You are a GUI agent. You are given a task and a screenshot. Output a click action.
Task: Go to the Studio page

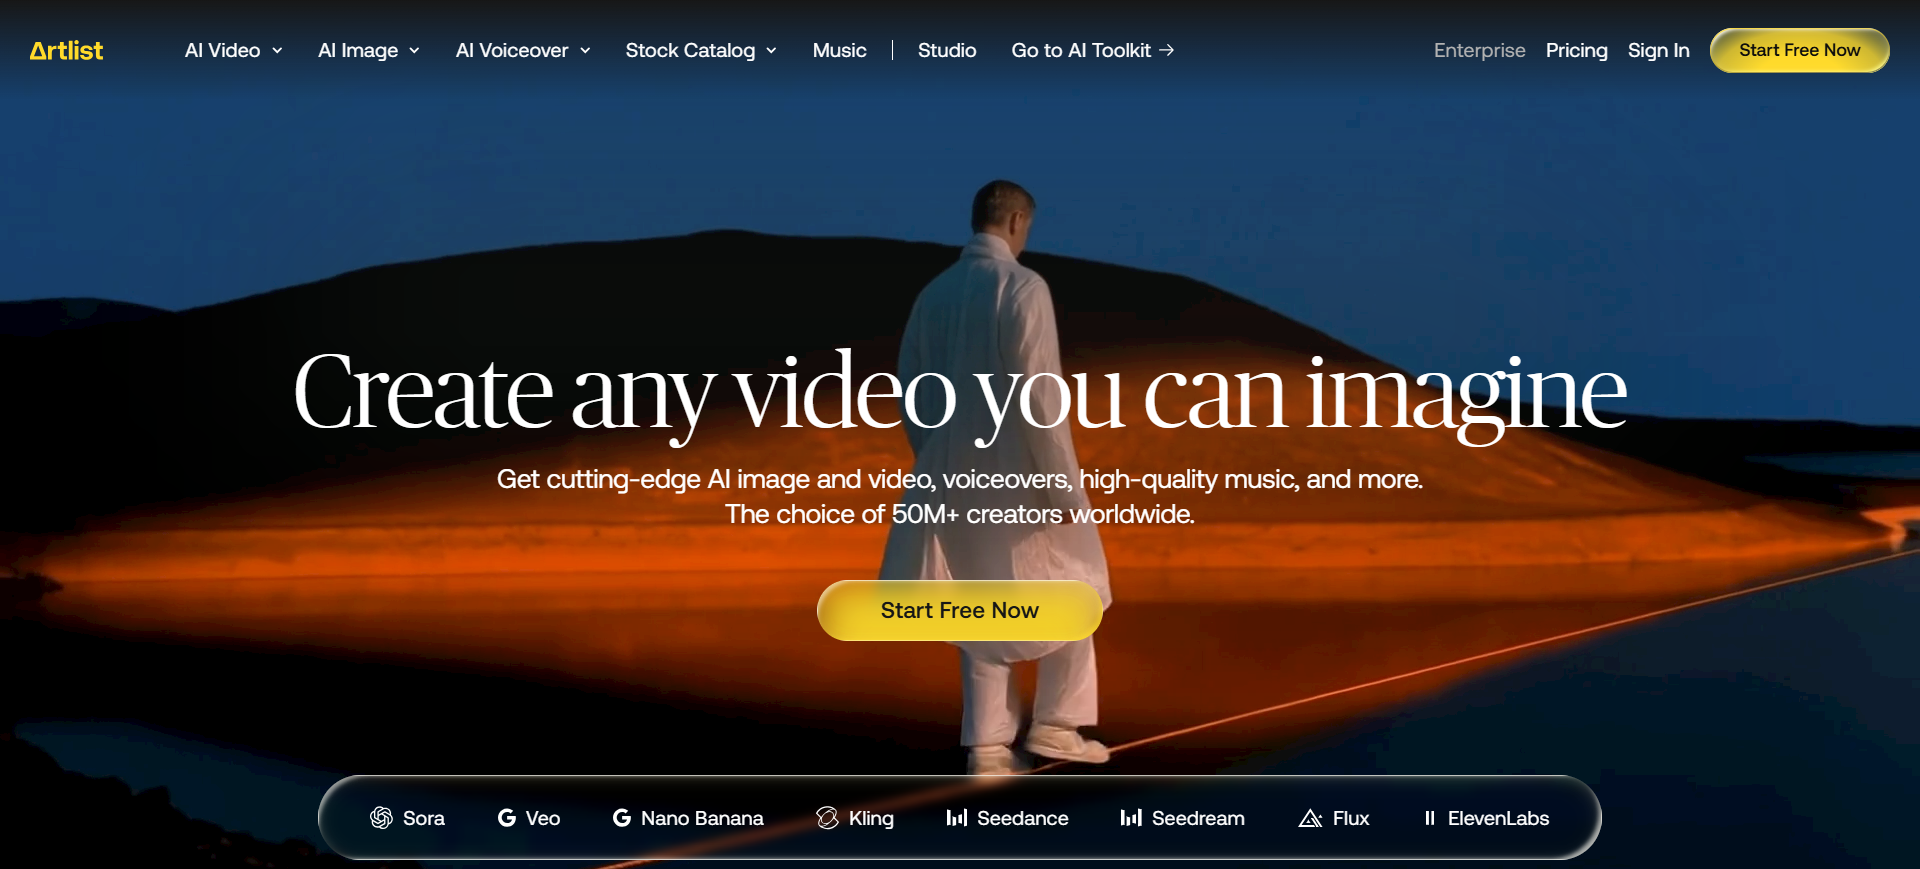click(x=946, y=50)
